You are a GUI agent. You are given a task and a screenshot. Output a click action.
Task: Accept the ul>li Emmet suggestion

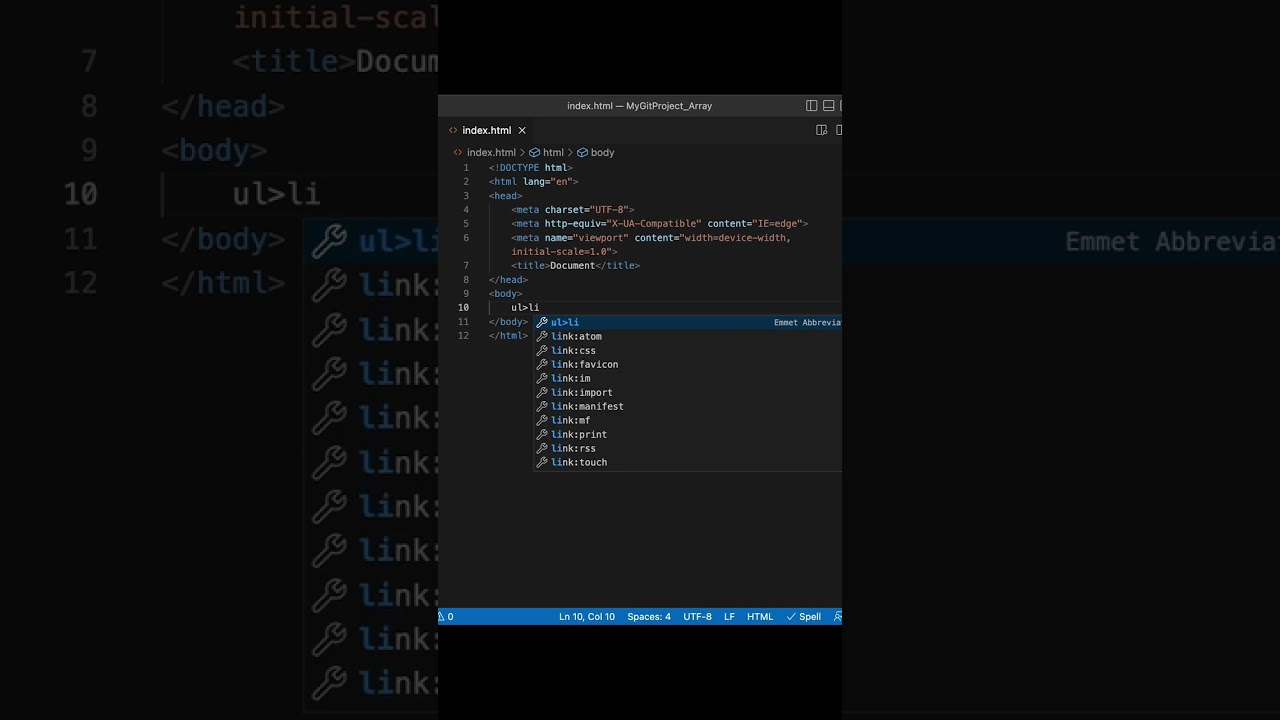point(688,322)
